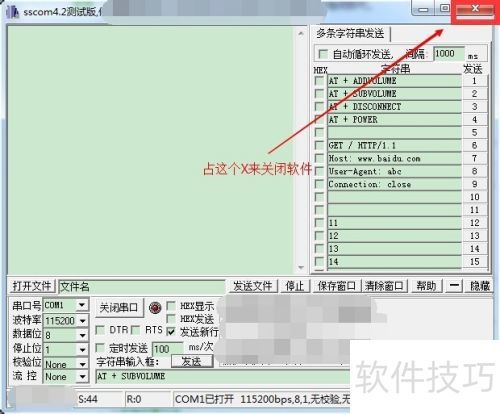Enable 自动循环发送 checkbox

click(x=323, y=54)
